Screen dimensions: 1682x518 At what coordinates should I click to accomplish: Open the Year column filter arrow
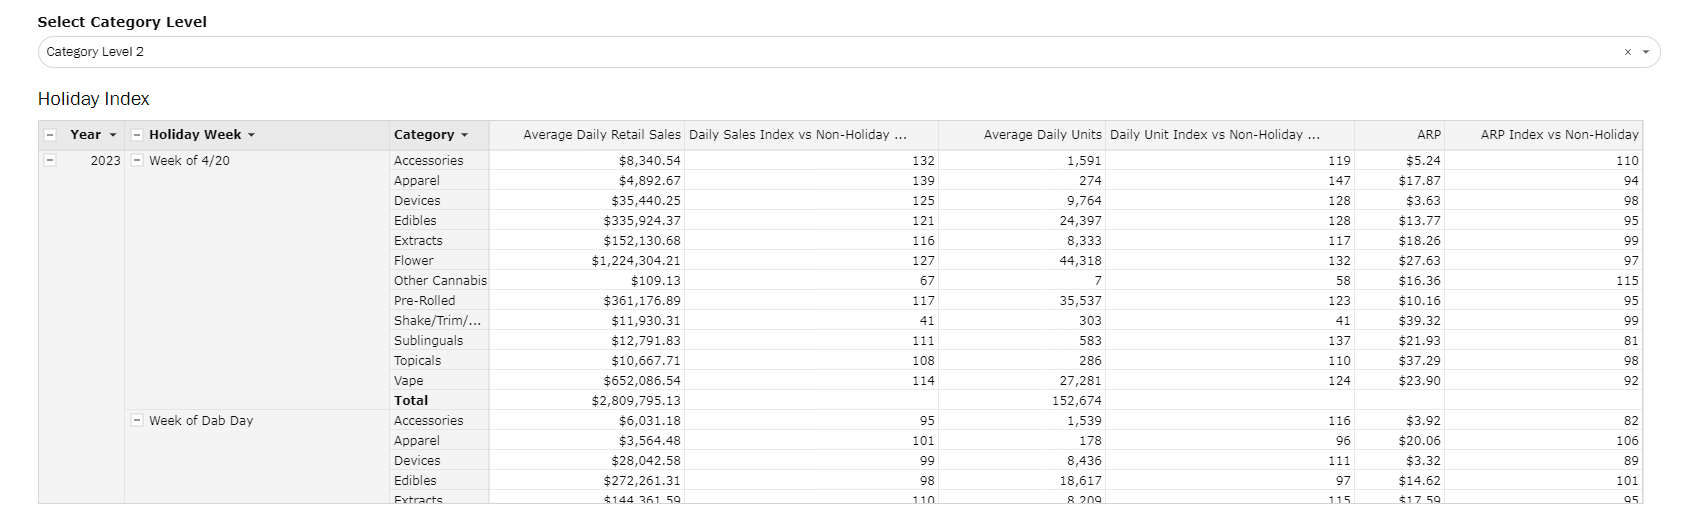click(113, 135)
